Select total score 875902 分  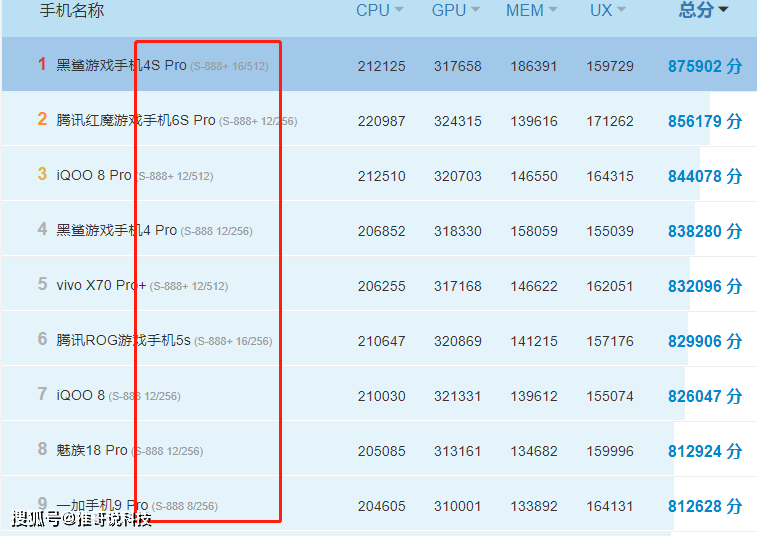pos(705,66)
